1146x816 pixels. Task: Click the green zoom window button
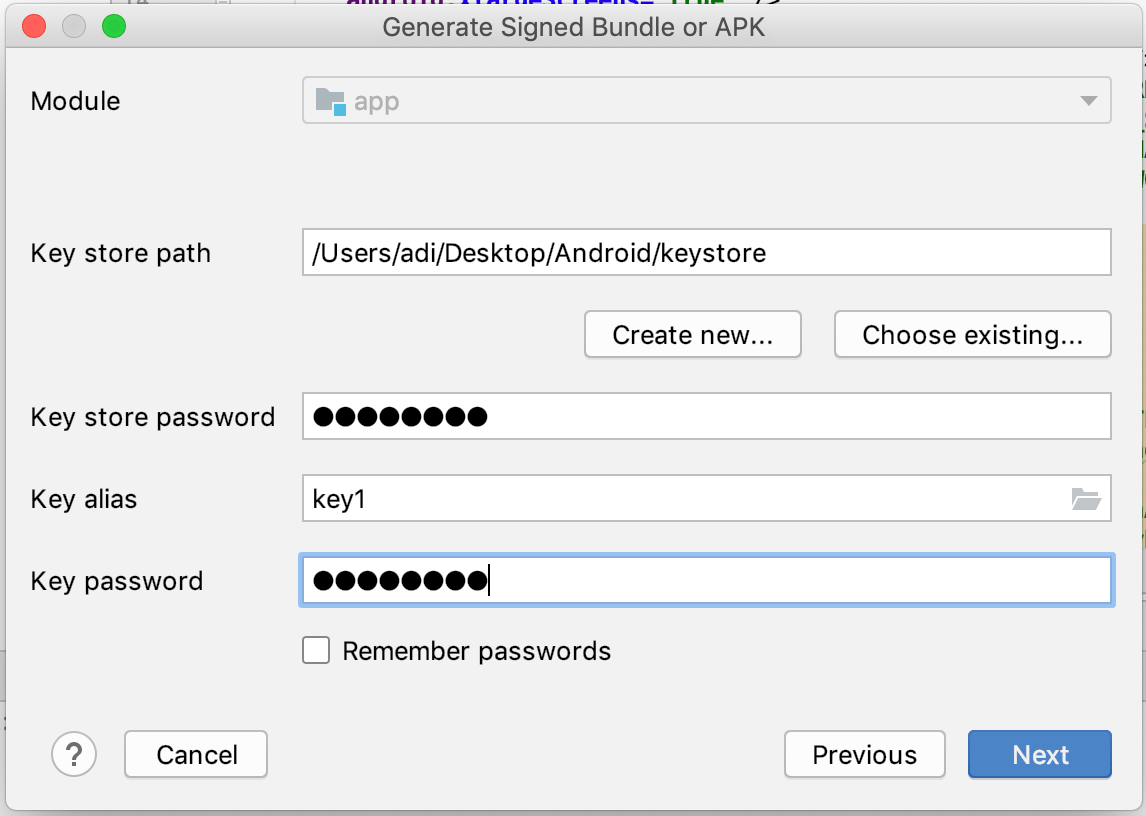114,26
